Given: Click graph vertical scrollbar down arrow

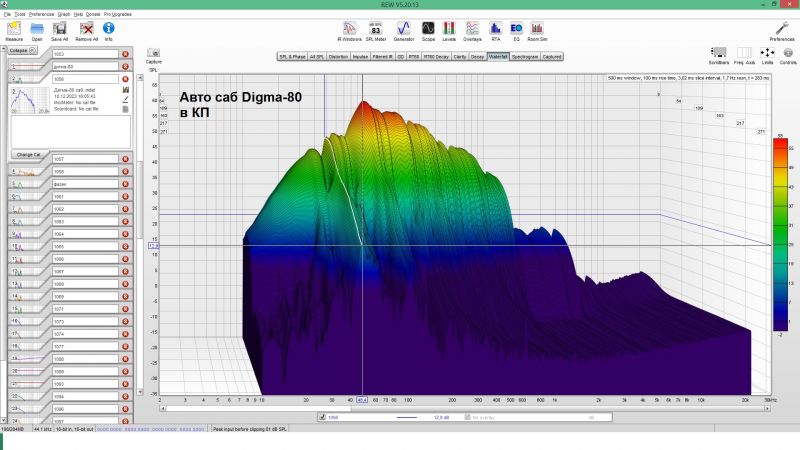Looking at the screenshot, I should (140, 392).
